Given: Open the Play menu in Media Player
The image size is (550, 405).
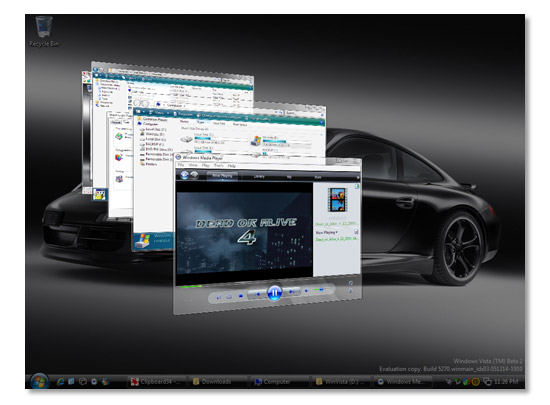Looking at the screenshot, I should 205,165.
